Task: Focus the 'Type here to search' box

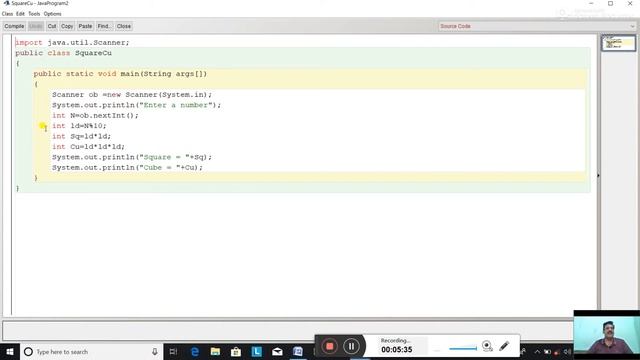Action: point(91,352)
